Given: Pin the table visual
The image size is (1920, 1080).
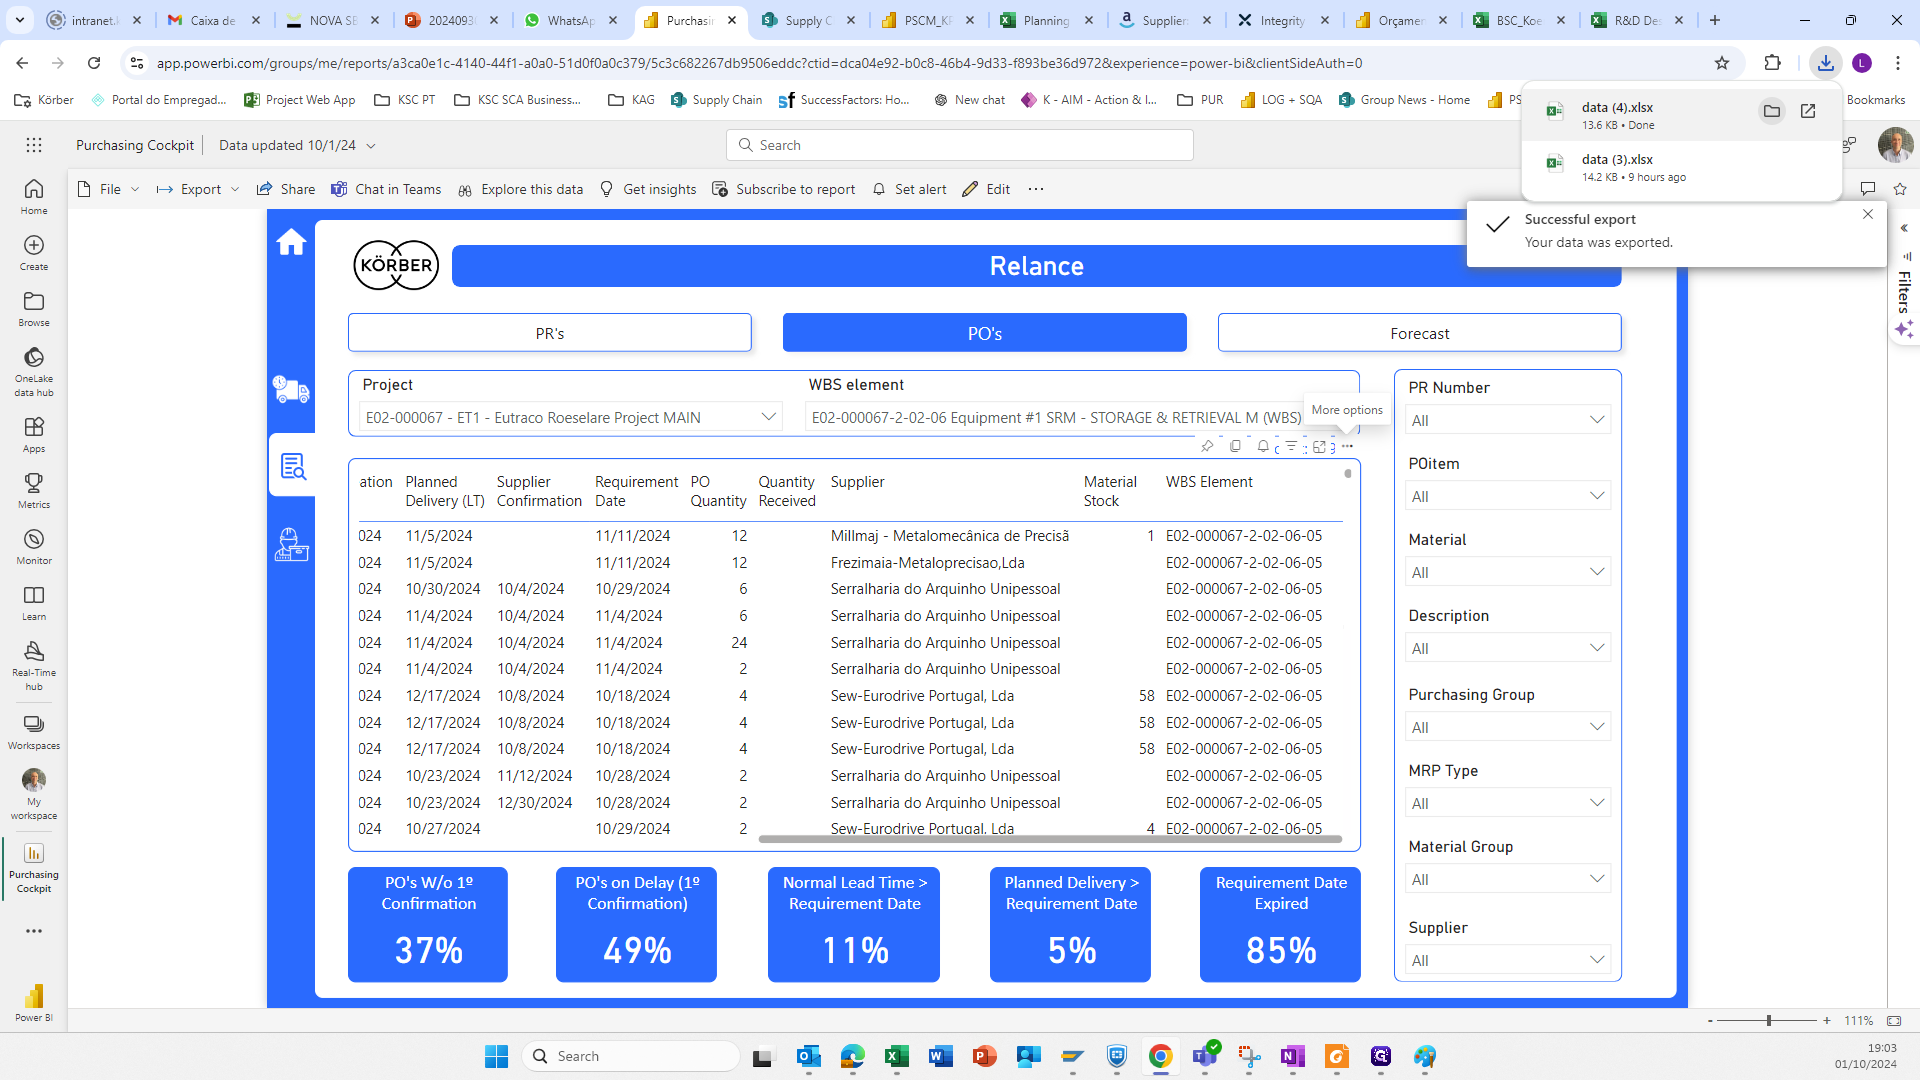Looking at the screenshot, I should point(1207,446).
